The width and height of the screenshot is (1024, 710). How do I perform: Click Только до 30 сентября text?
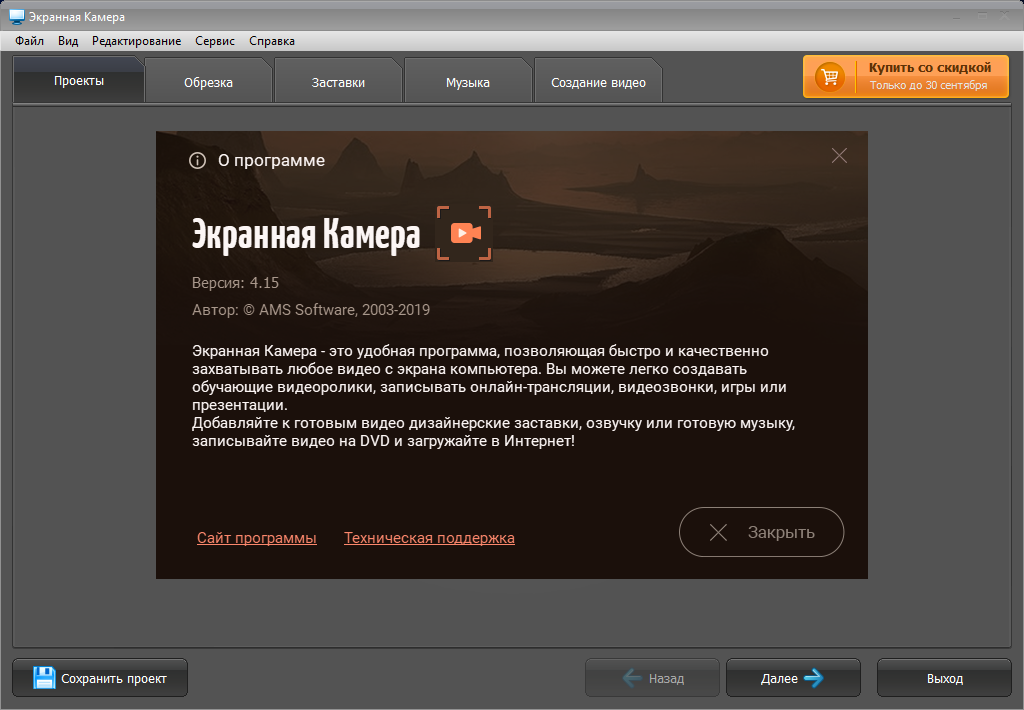928,86
